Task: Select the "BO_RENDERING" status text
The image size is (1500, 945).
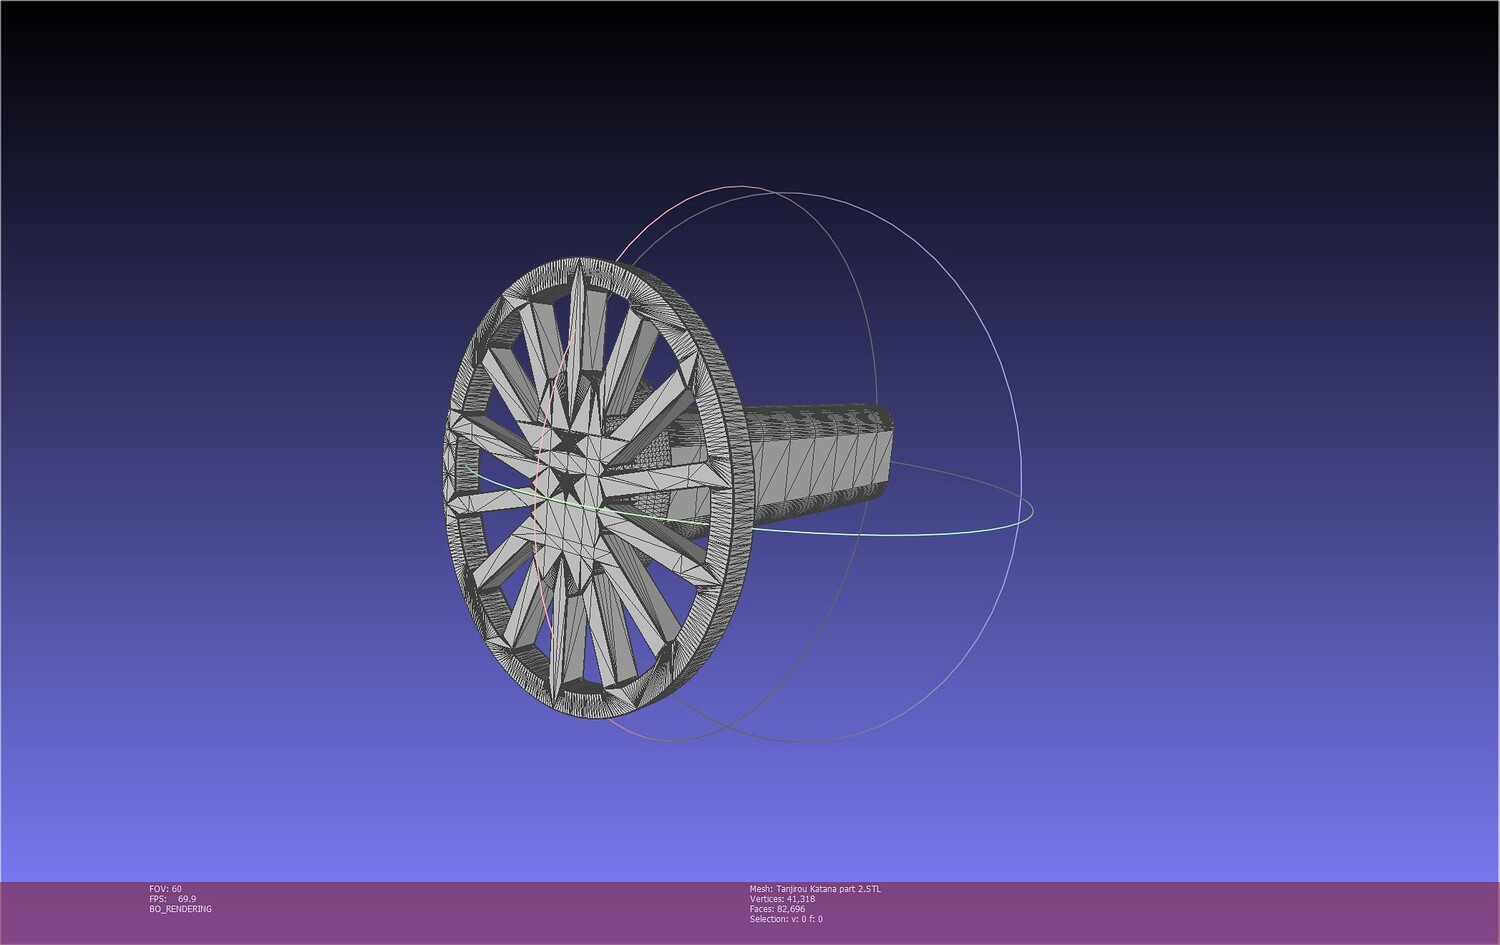Action: pyautogui.click(x=180, y=909)
